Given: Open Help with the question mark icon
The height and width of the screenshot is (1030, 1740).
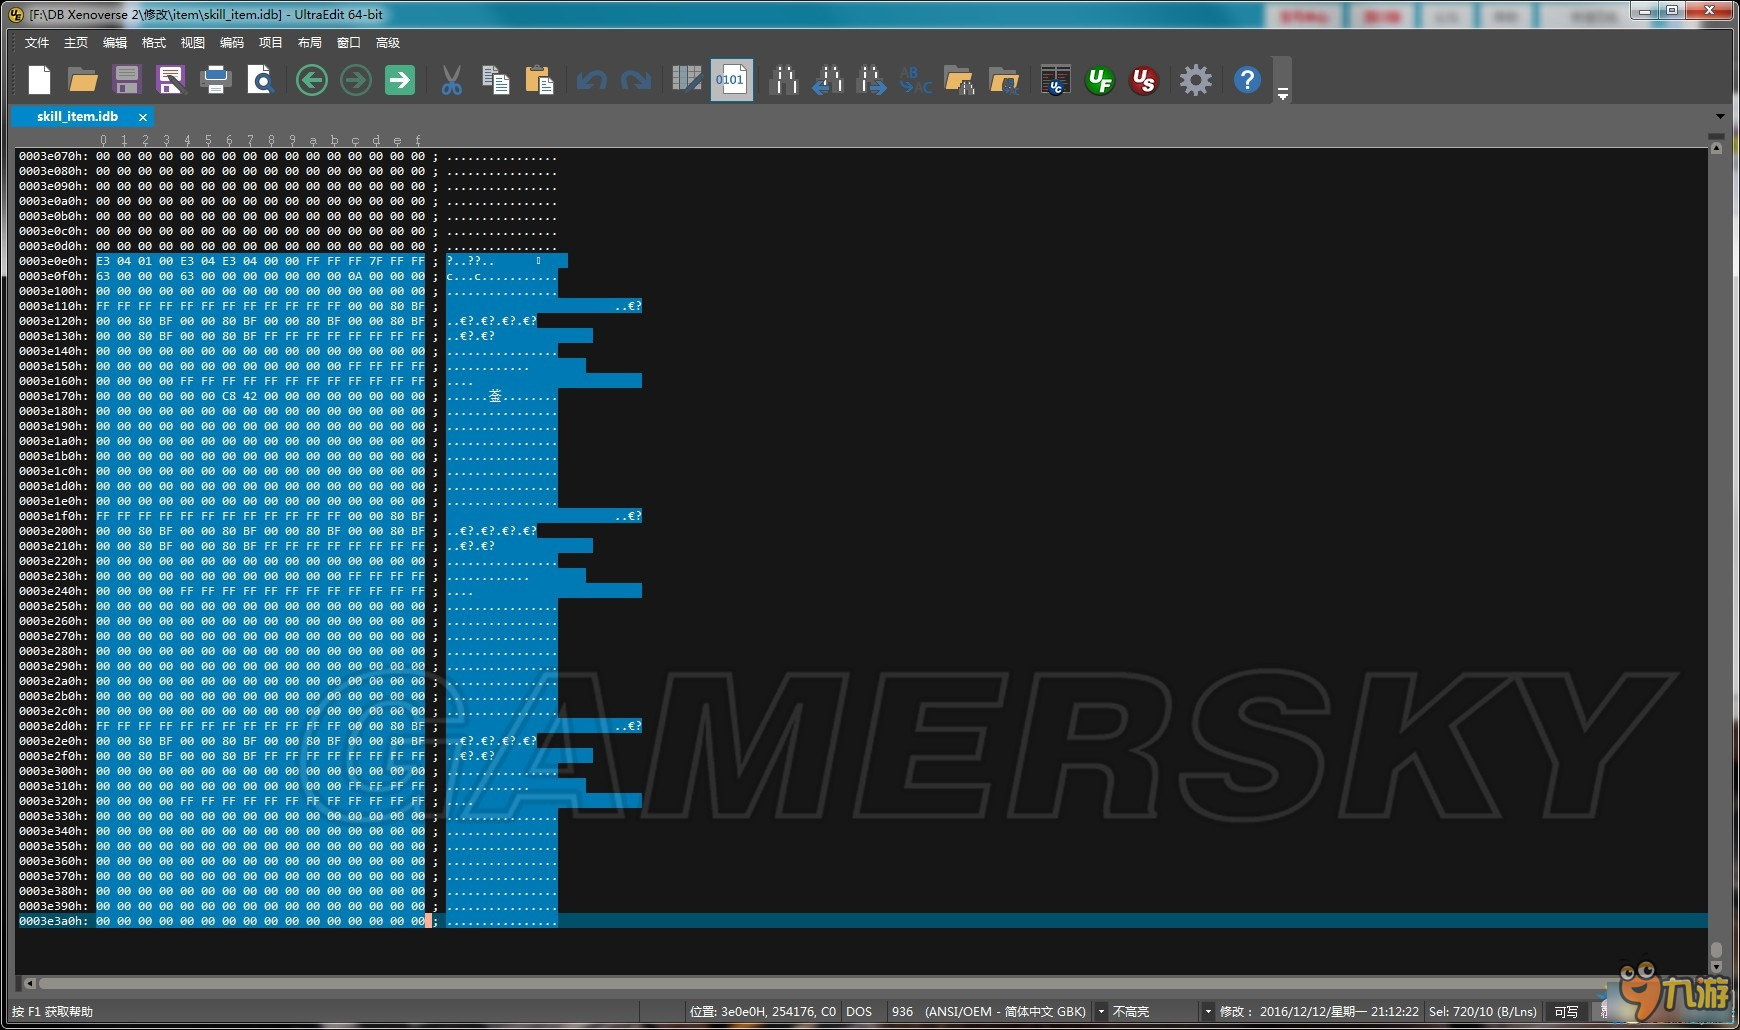Looking at the screenshot, I should tap(1247, 80).
